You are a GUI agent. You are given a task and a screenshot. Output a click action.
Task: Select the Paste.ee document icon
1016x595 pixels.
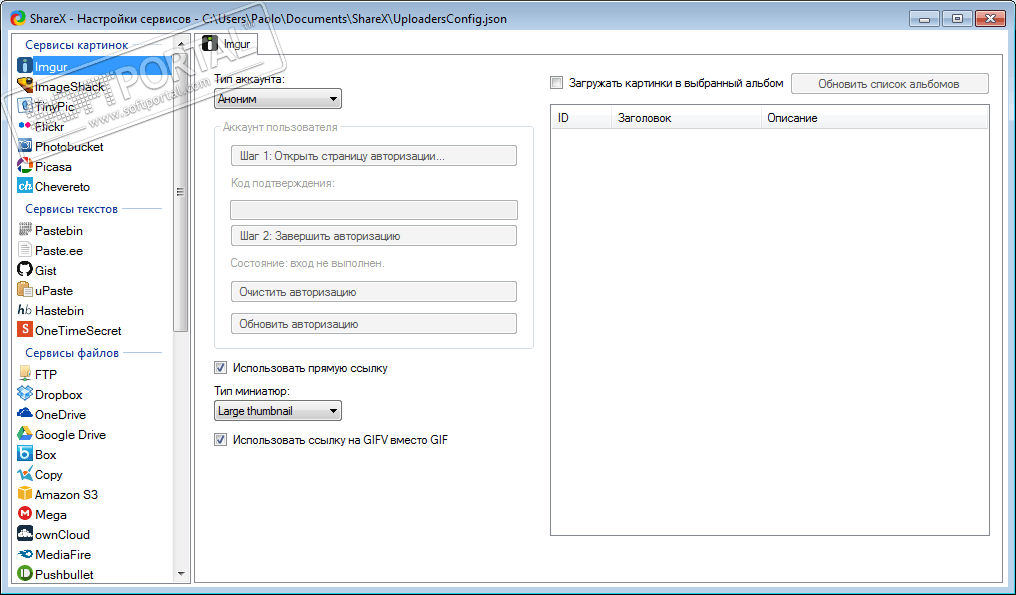click(25, 250)
